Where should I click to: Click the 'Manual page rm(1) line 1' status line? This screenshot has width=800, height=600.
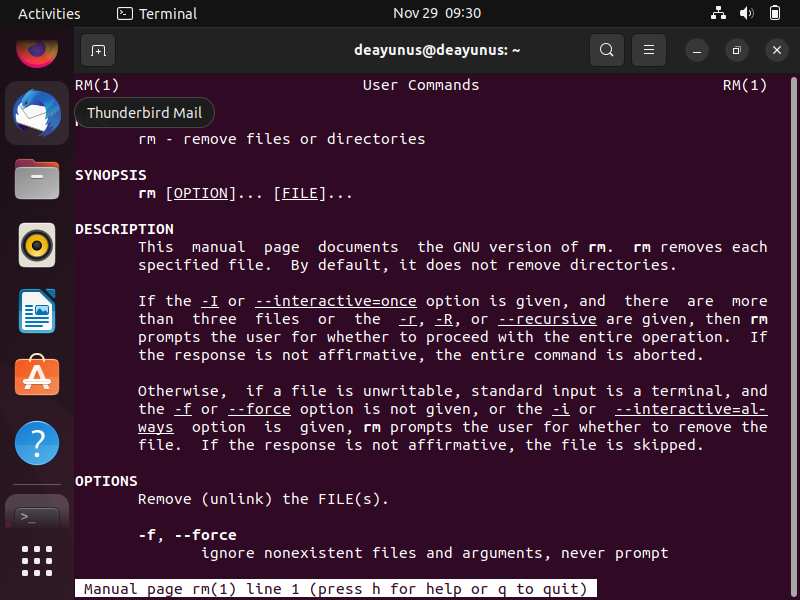point(335,589)
